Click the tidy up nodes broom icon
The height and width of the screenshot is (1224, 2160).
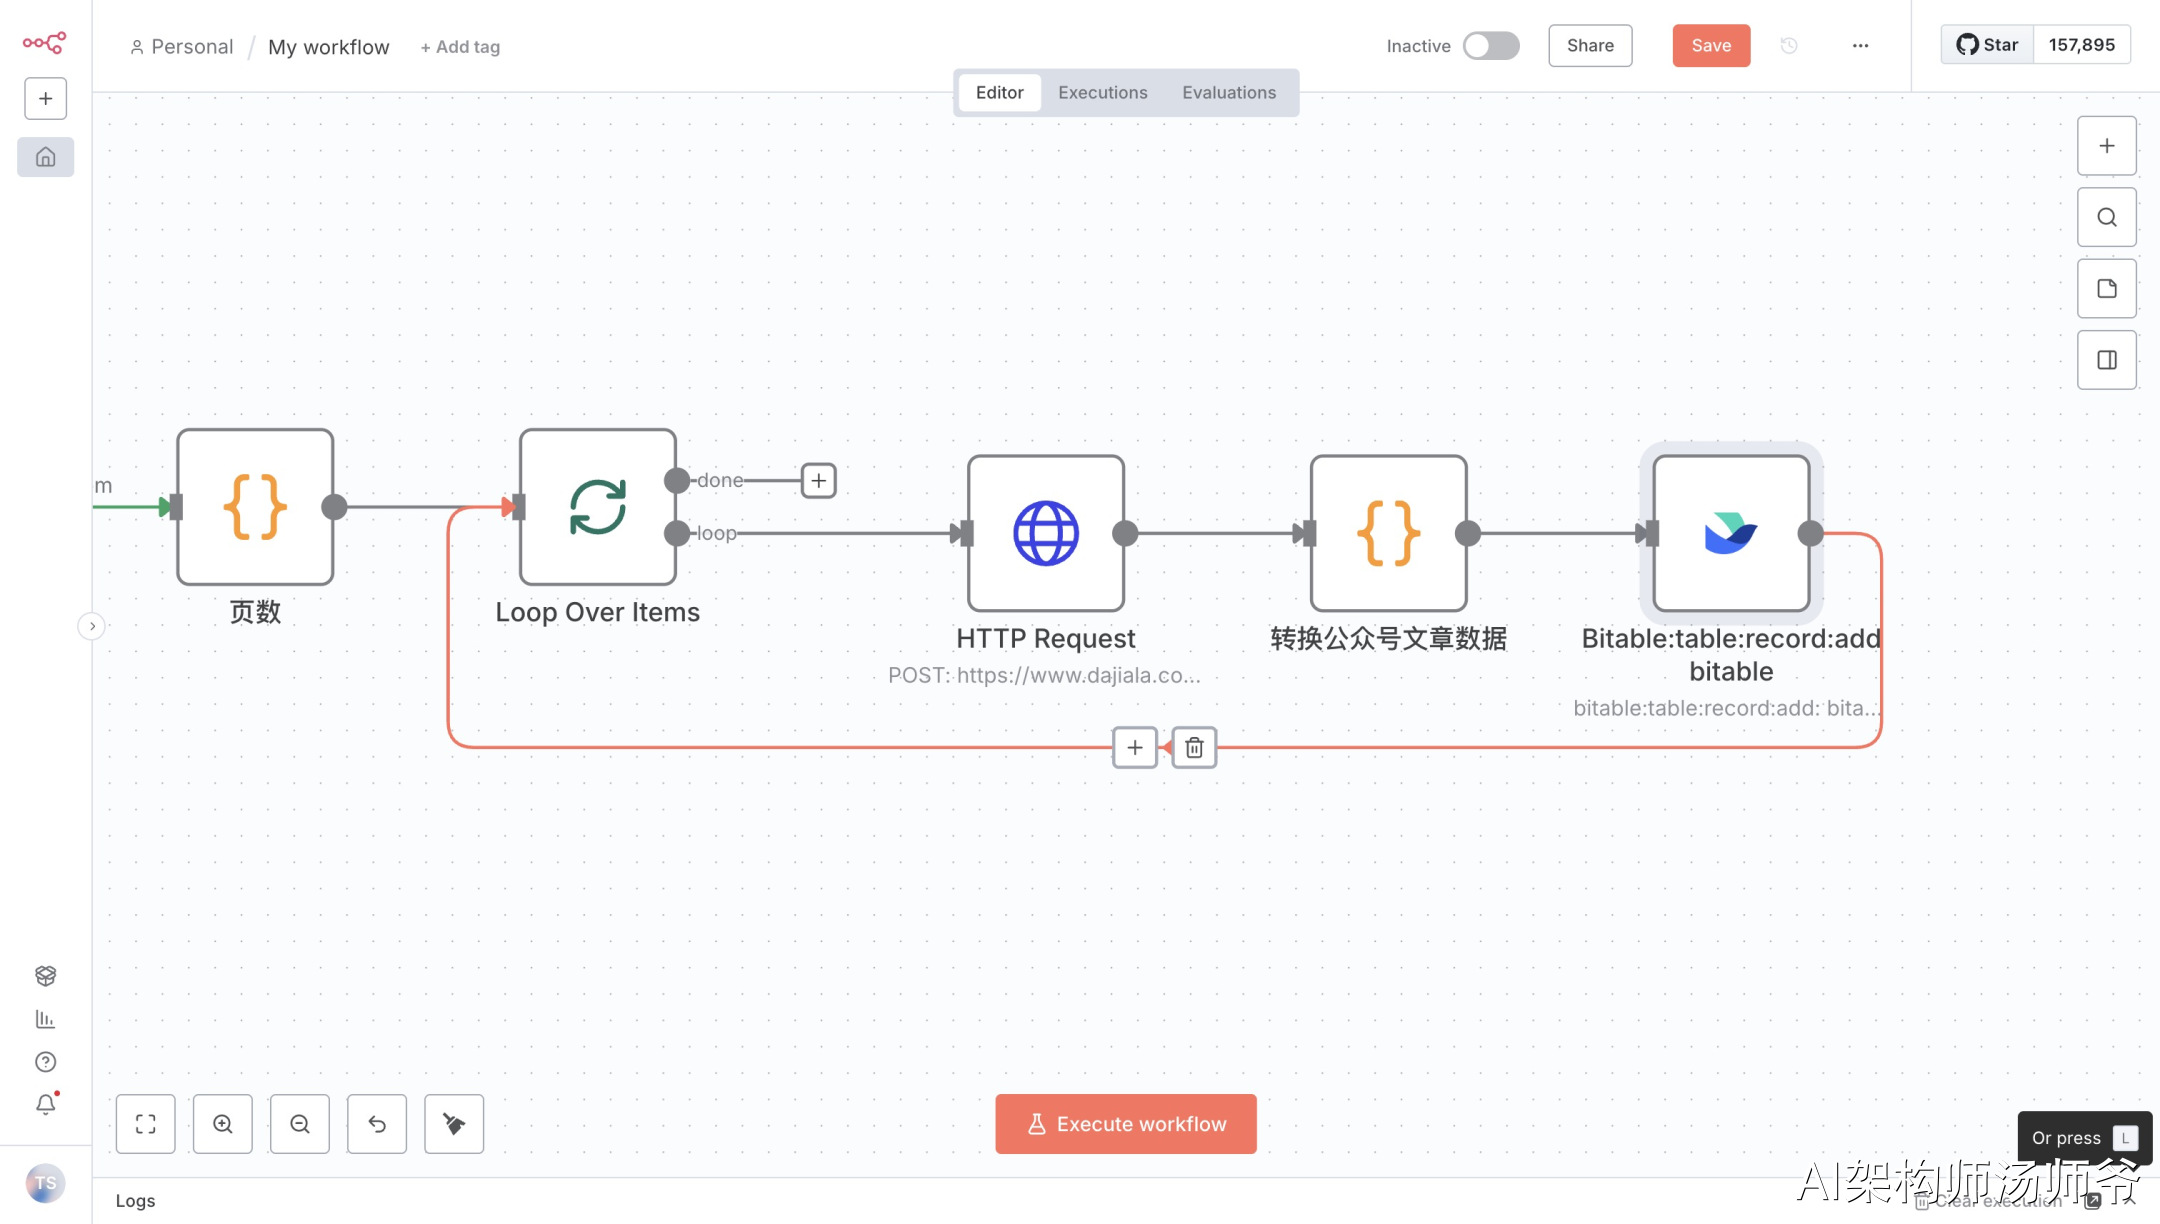tap(454, 1124)
